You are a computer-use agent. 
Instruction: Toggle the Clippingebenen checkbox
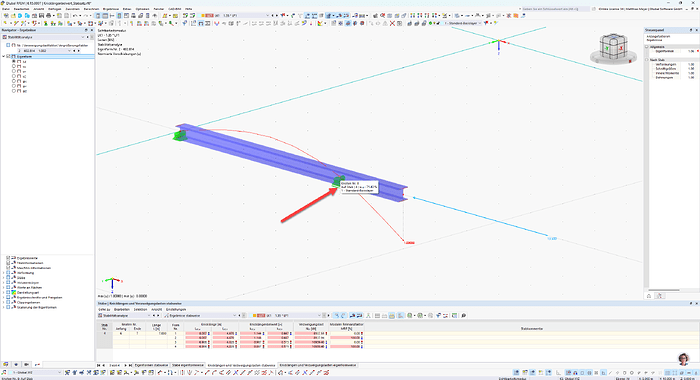[x=8, y=302]
